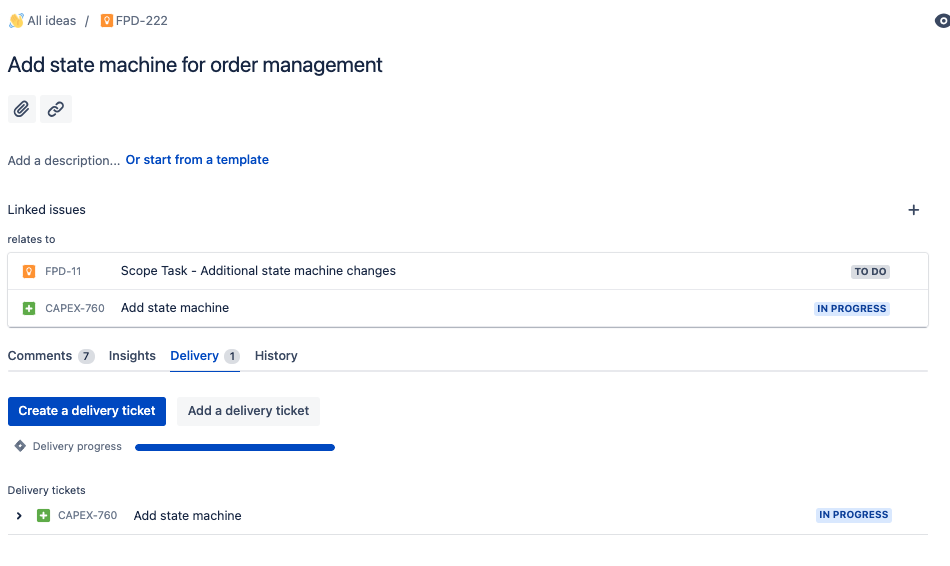Click the plus icon beside Linked issues
This screenshot has height=566, width=950.
[914, 210]
